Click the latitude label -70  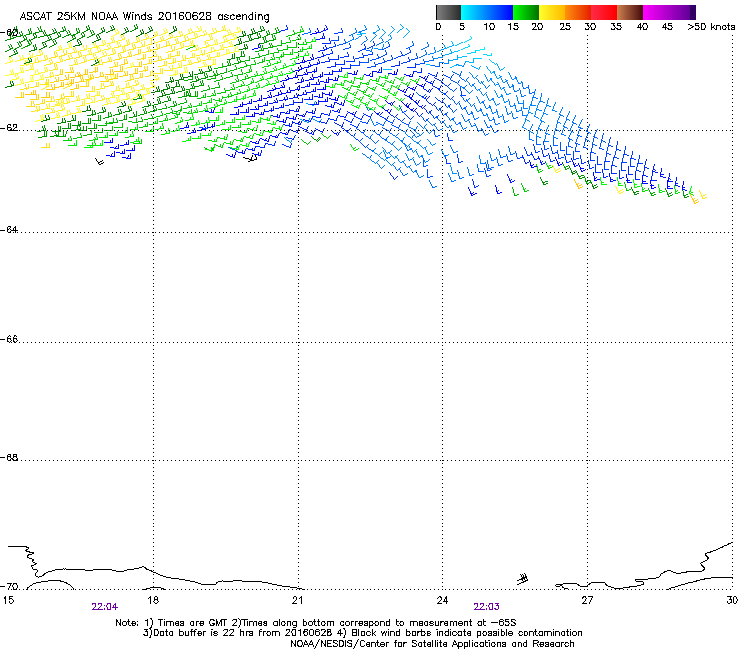[x=9, y=587]
